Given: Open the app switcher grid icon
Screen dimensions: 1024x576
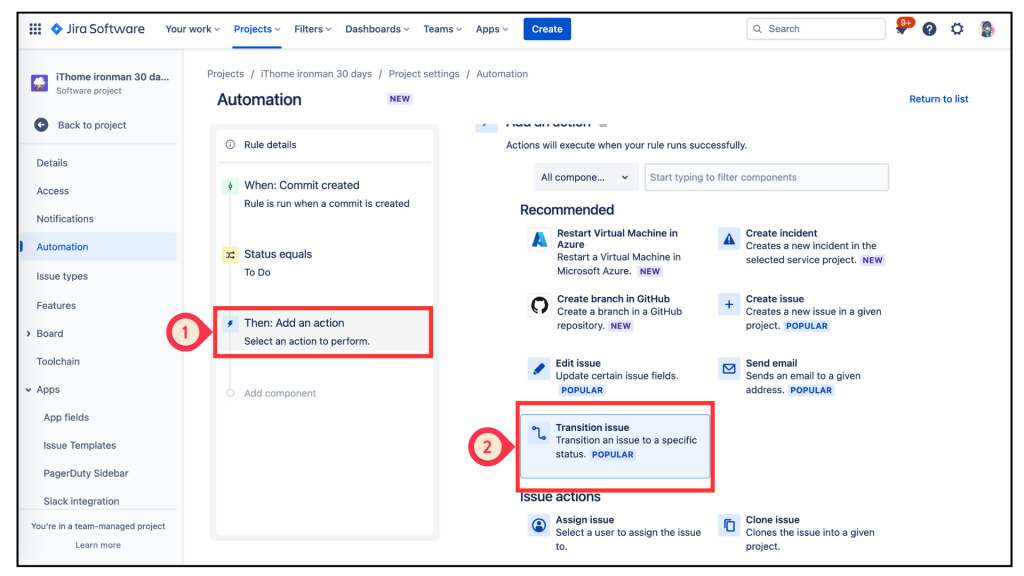Looking at the screenshot, I should click(x=35, y=29).
